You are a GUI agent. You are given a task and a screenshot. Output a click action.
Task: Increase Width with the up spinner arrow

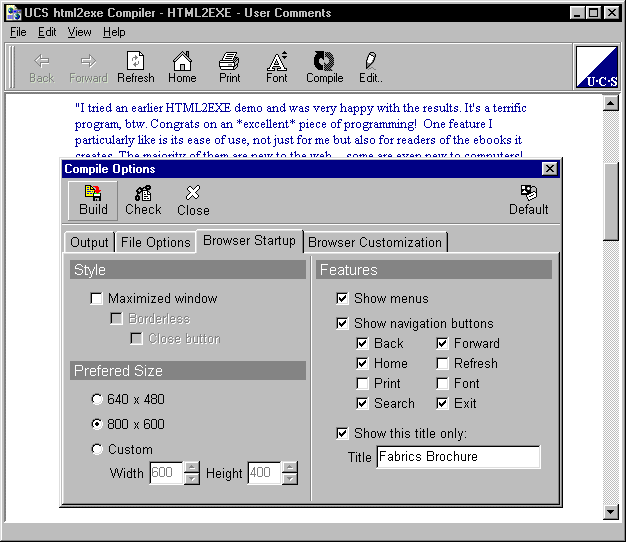pyautogui.click(x=192, y=467)
